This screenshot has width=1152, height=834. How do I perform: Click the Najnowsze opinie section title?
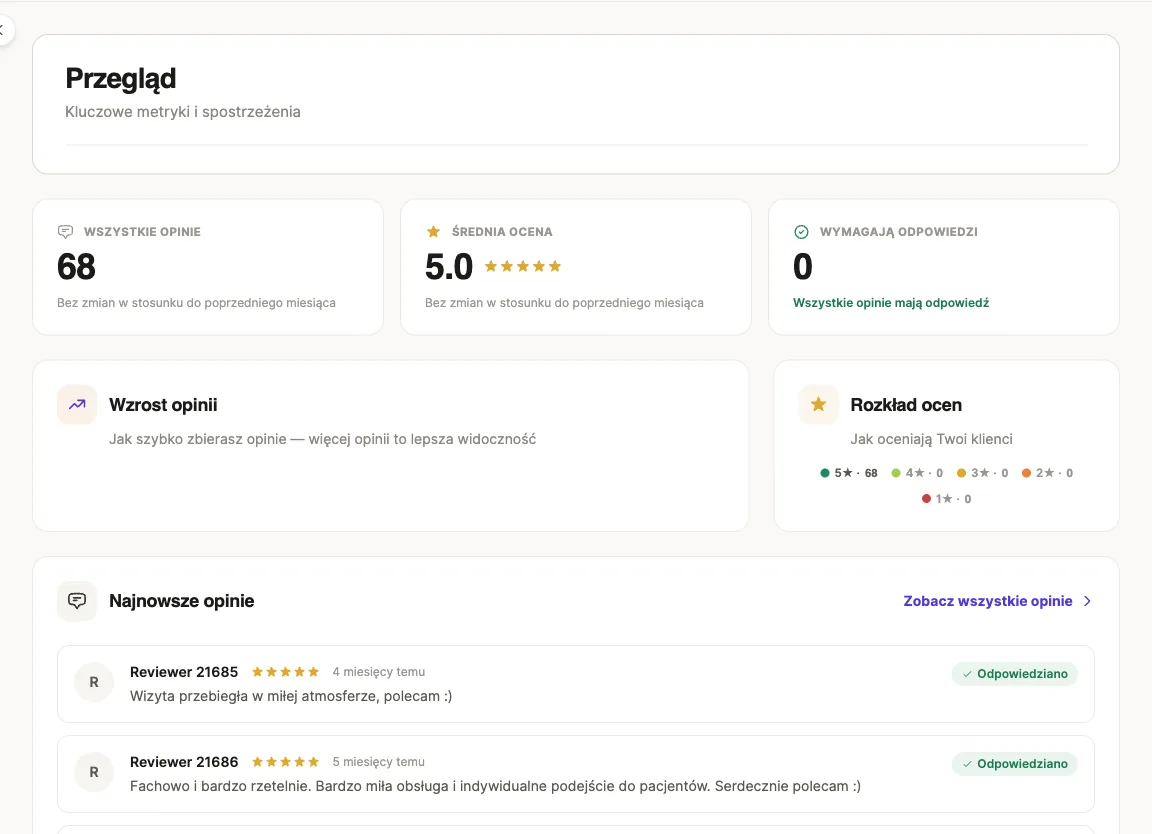point(181,601)
